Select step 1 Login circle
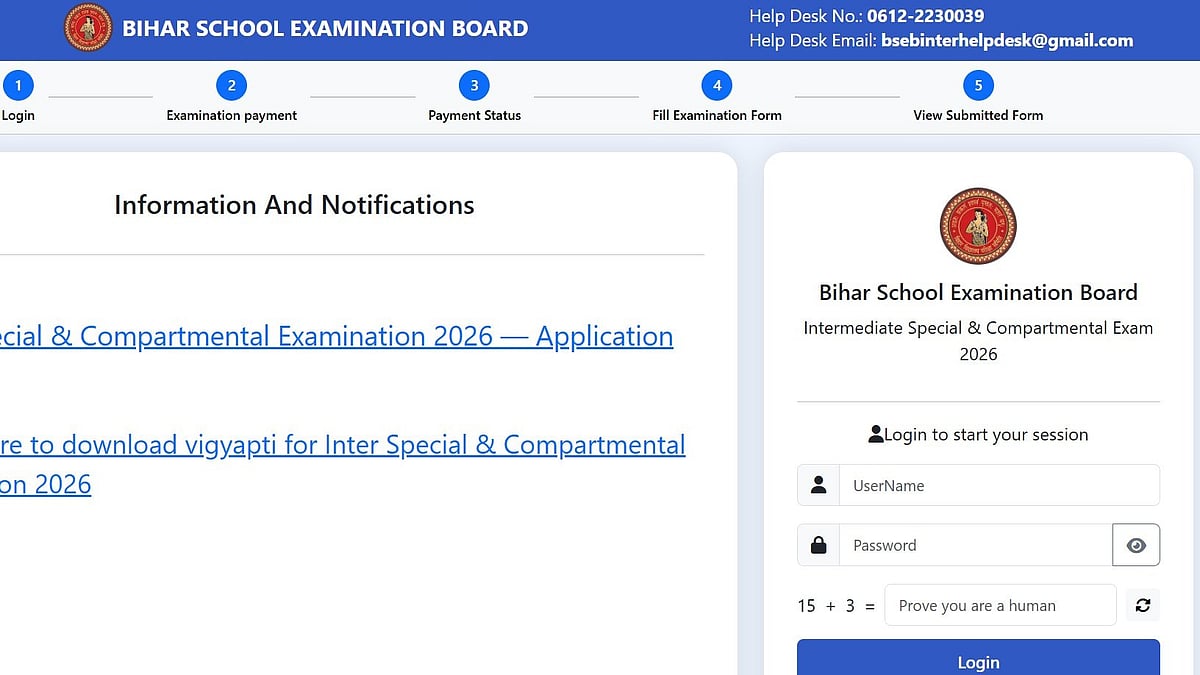The width and height of the screenshot is (1200, 675). click(18, 85)
